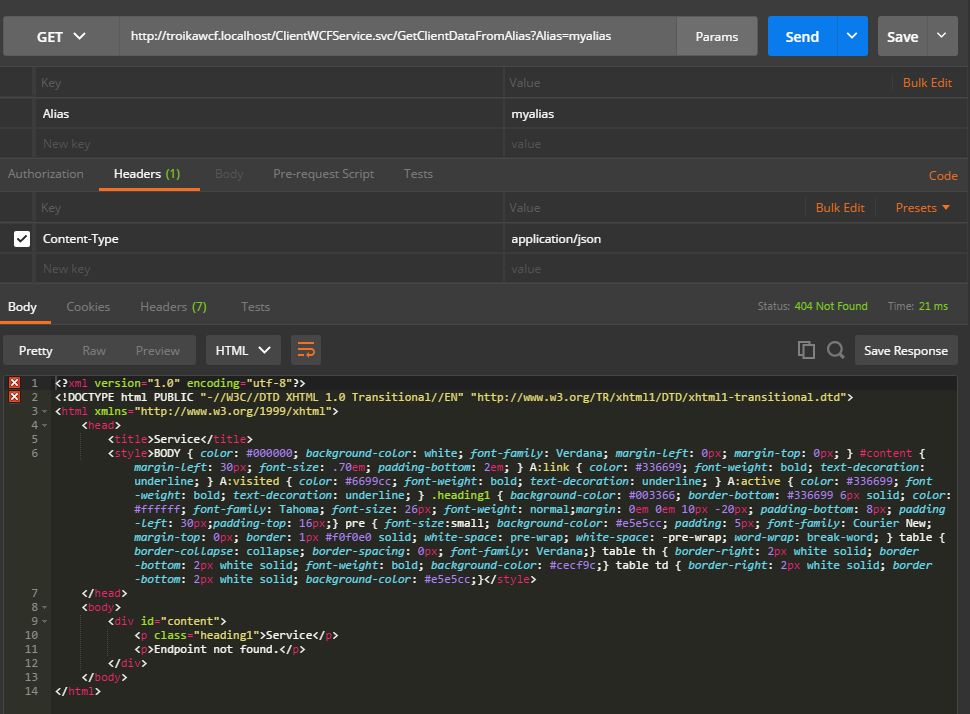Select the request Headers (1) tab
This screenshot has height=714, width=970.
147,174
